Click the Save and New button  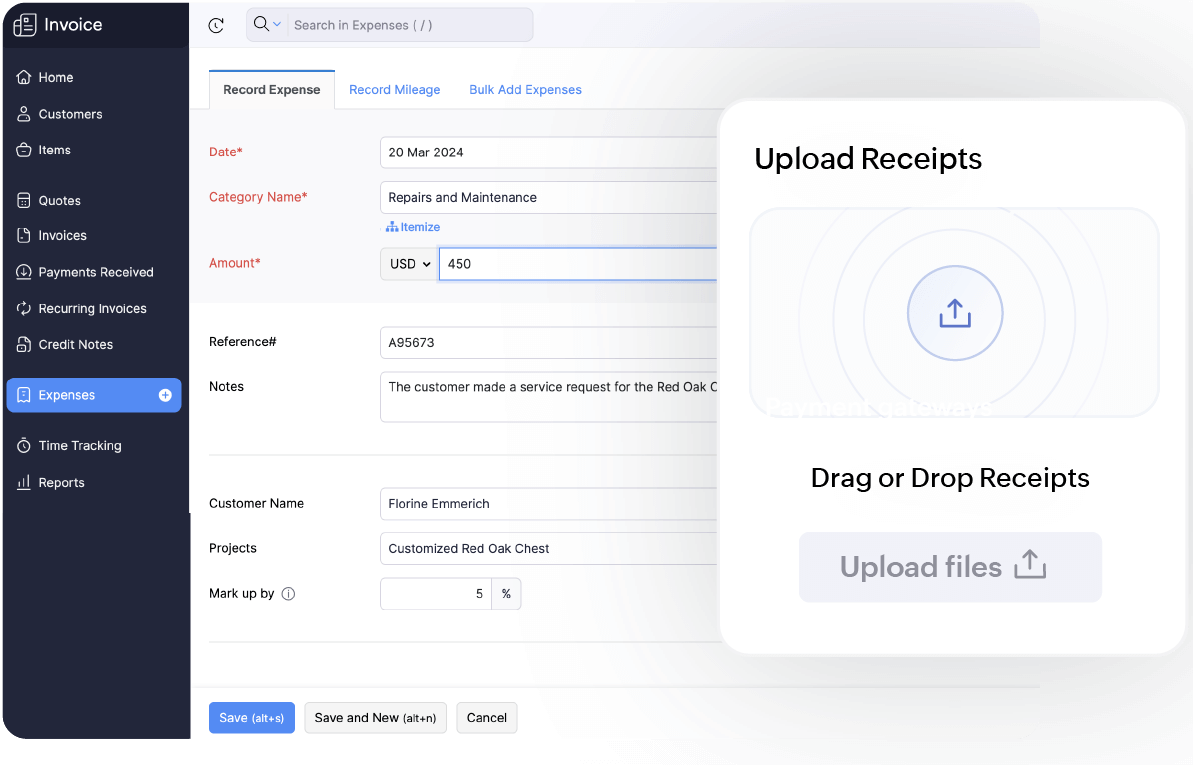coord(375,717)
